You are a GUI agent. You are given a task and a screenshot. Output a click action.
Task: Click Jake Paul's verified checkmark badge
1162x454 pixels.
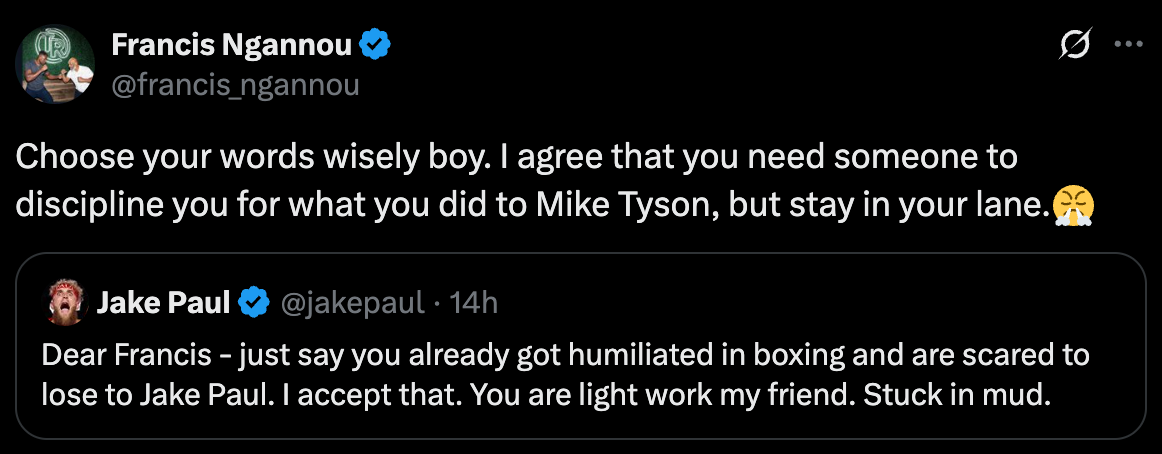(255, 302)
